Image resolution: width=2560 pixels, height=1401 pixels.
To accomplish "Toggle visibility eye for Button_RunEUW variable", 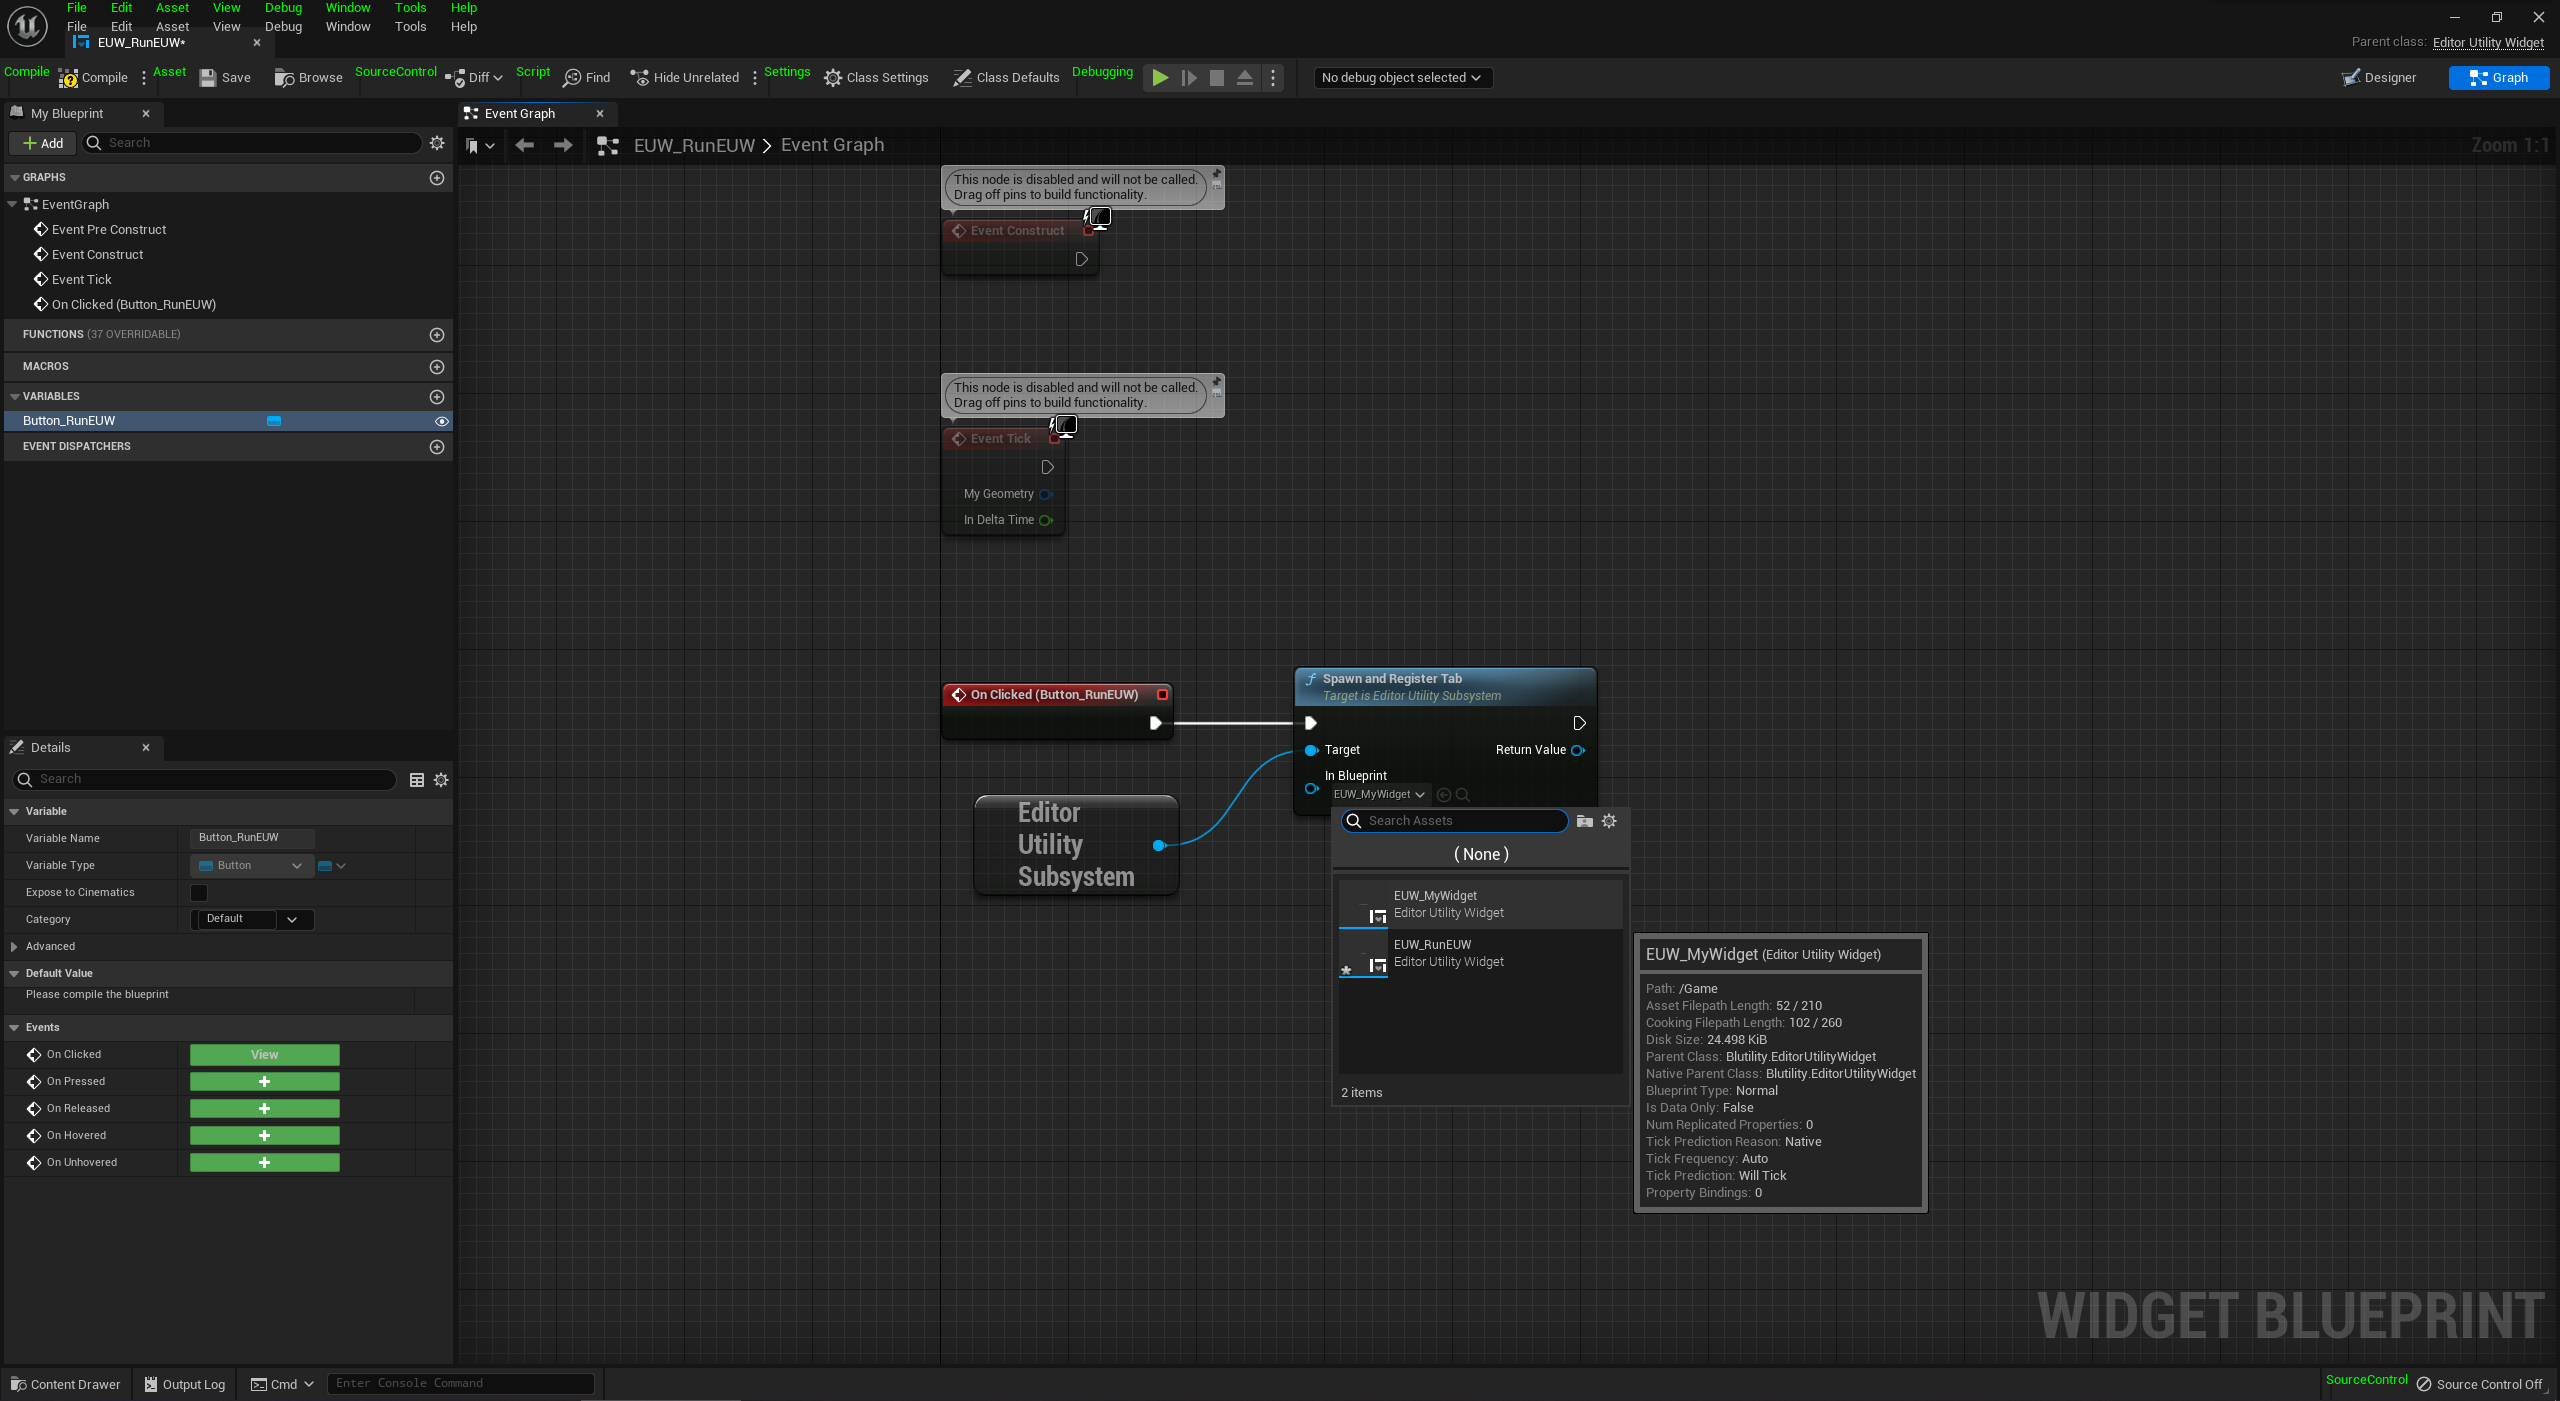I will tap(441, 421).
